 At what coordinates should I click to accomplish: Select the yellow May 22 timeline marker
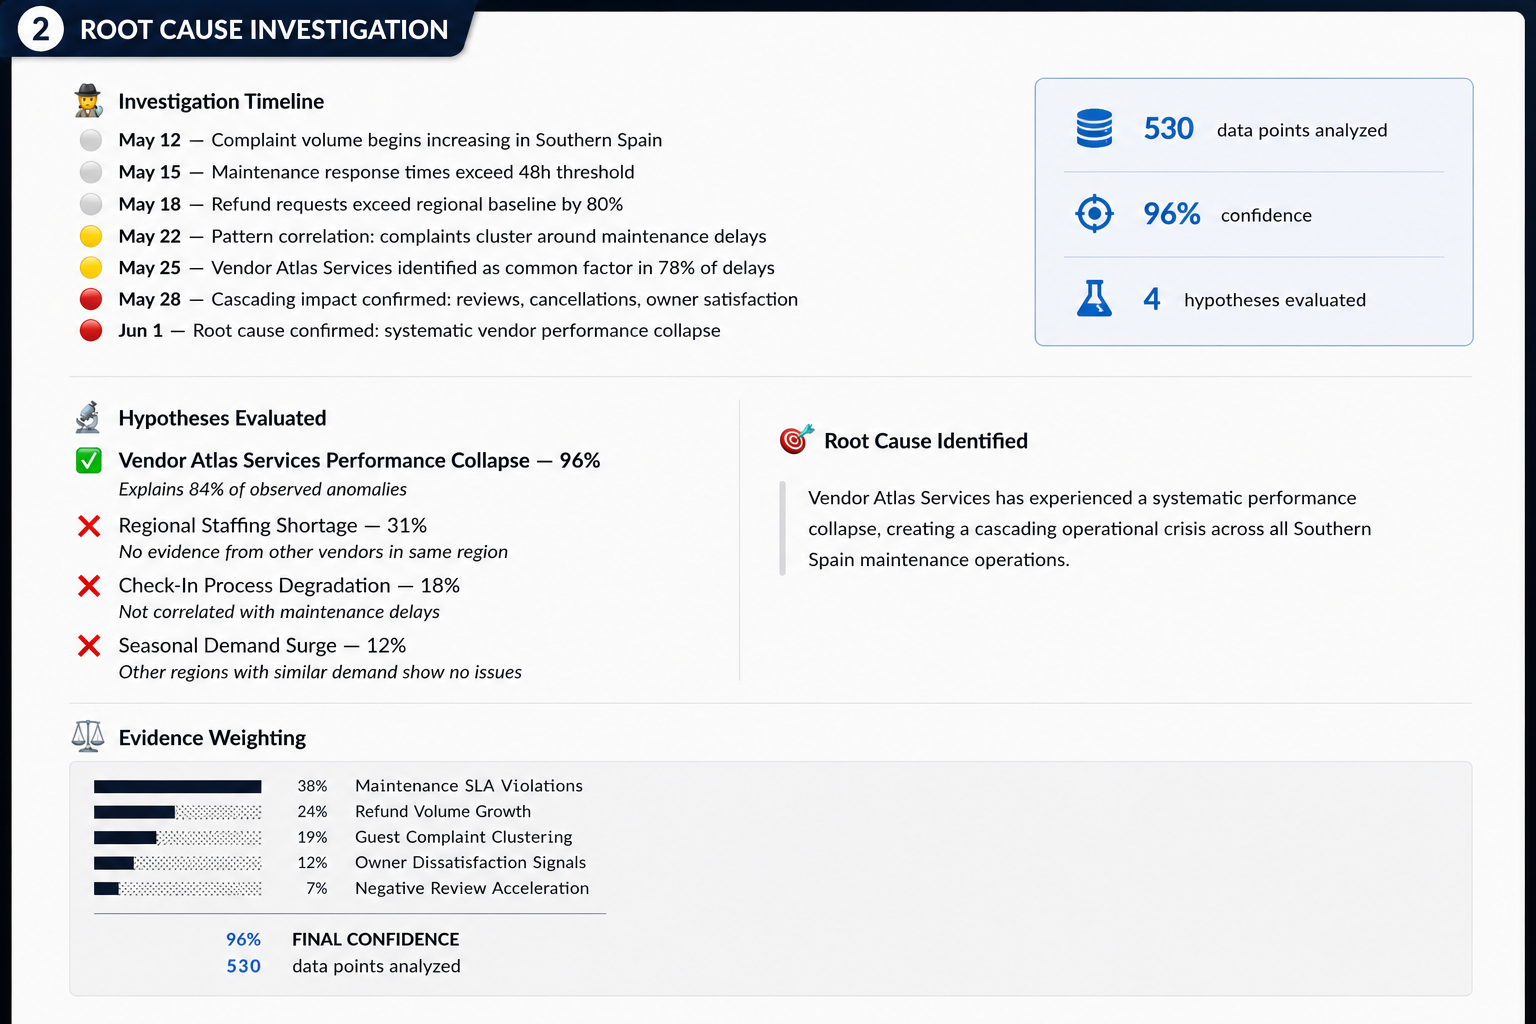(91, 236)
